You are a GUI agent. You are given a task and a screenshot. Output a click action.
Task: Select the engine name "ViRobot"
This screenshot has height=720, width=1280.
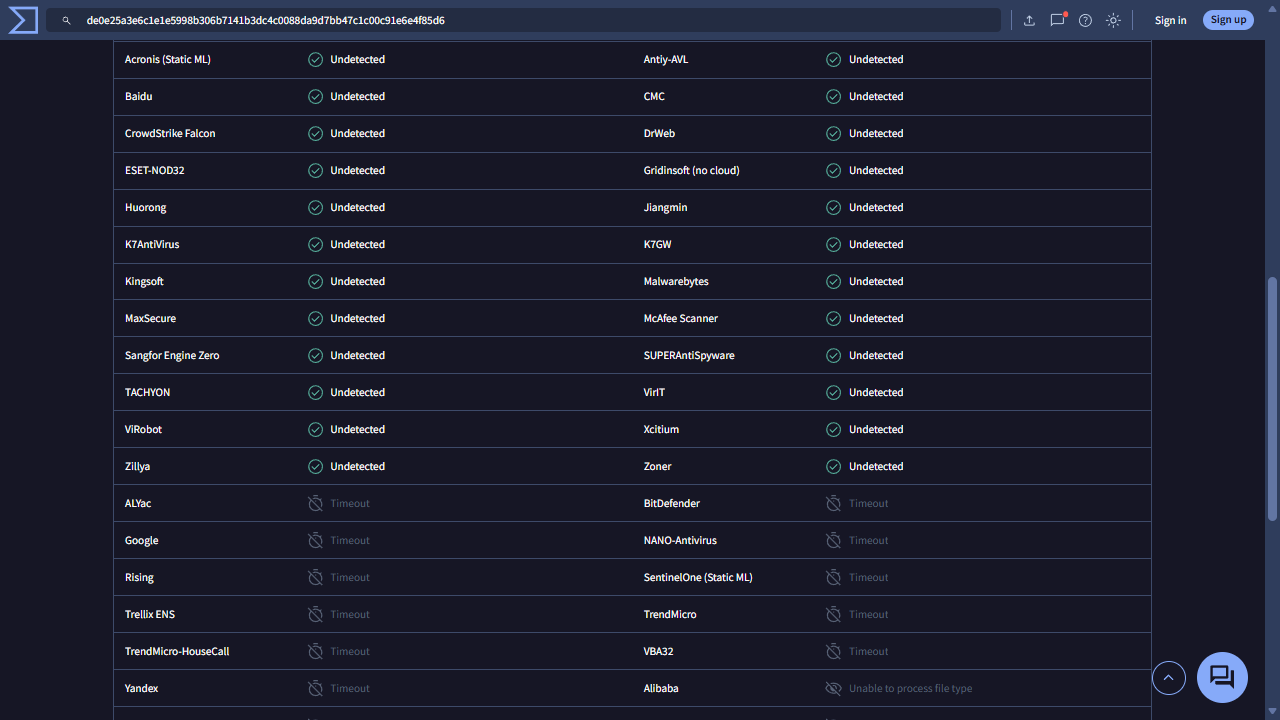[x=143, y=430]
